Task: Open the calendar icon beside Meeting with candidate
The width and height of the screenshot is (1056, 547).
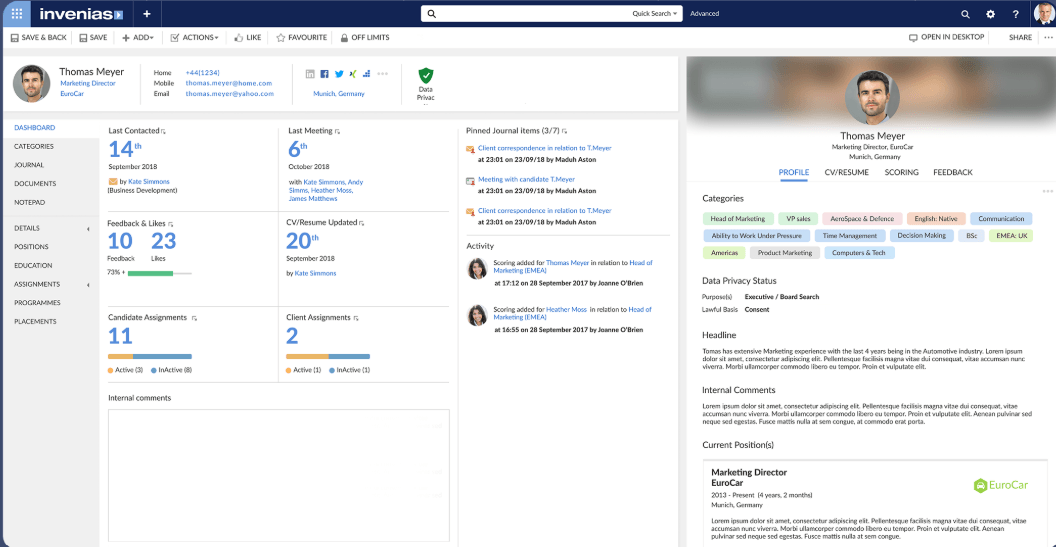Action: 470,181
